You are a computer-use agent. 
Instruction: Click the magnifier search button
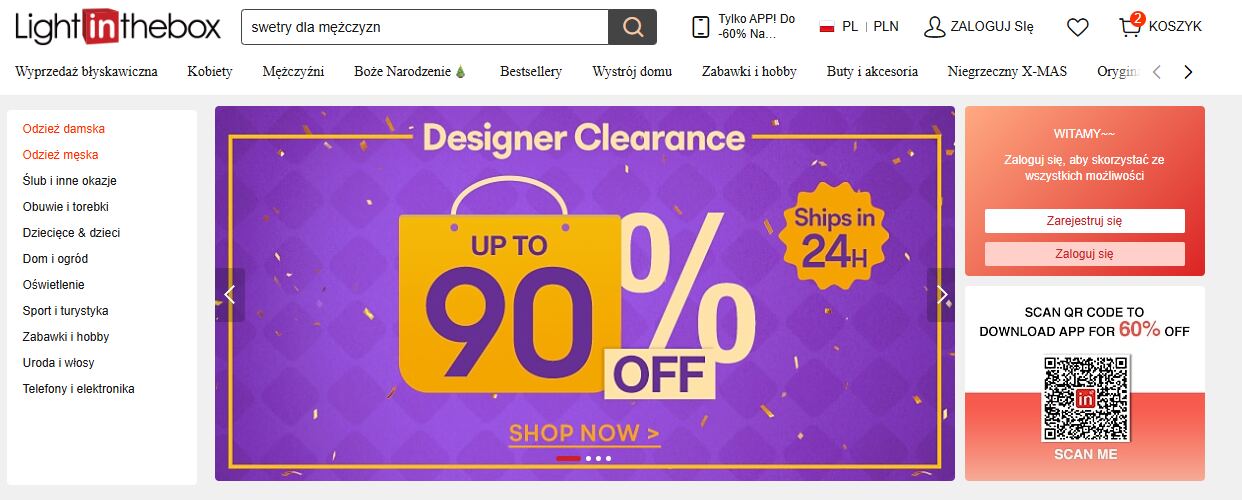(x=632, y=27)
